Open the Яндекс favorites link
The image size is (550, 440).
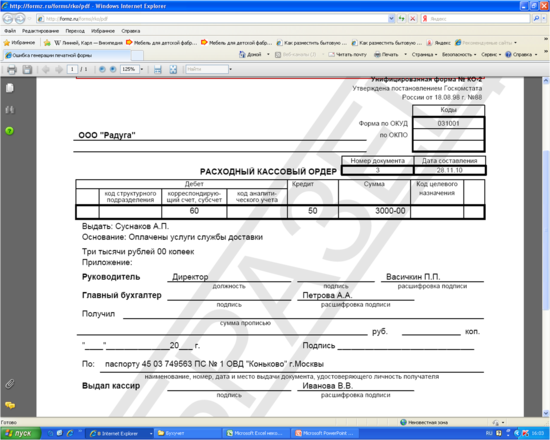[x=438, y=43]
